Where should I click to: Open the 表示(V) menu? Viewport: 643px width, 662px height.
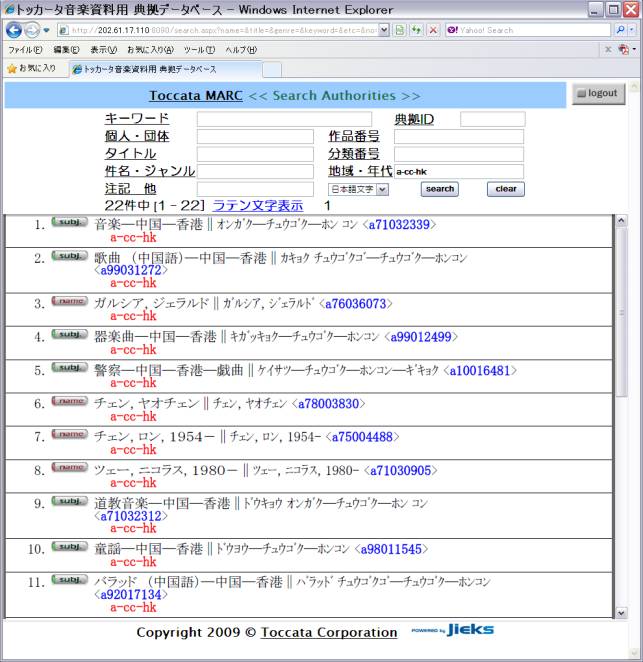[x=103, y=50]
